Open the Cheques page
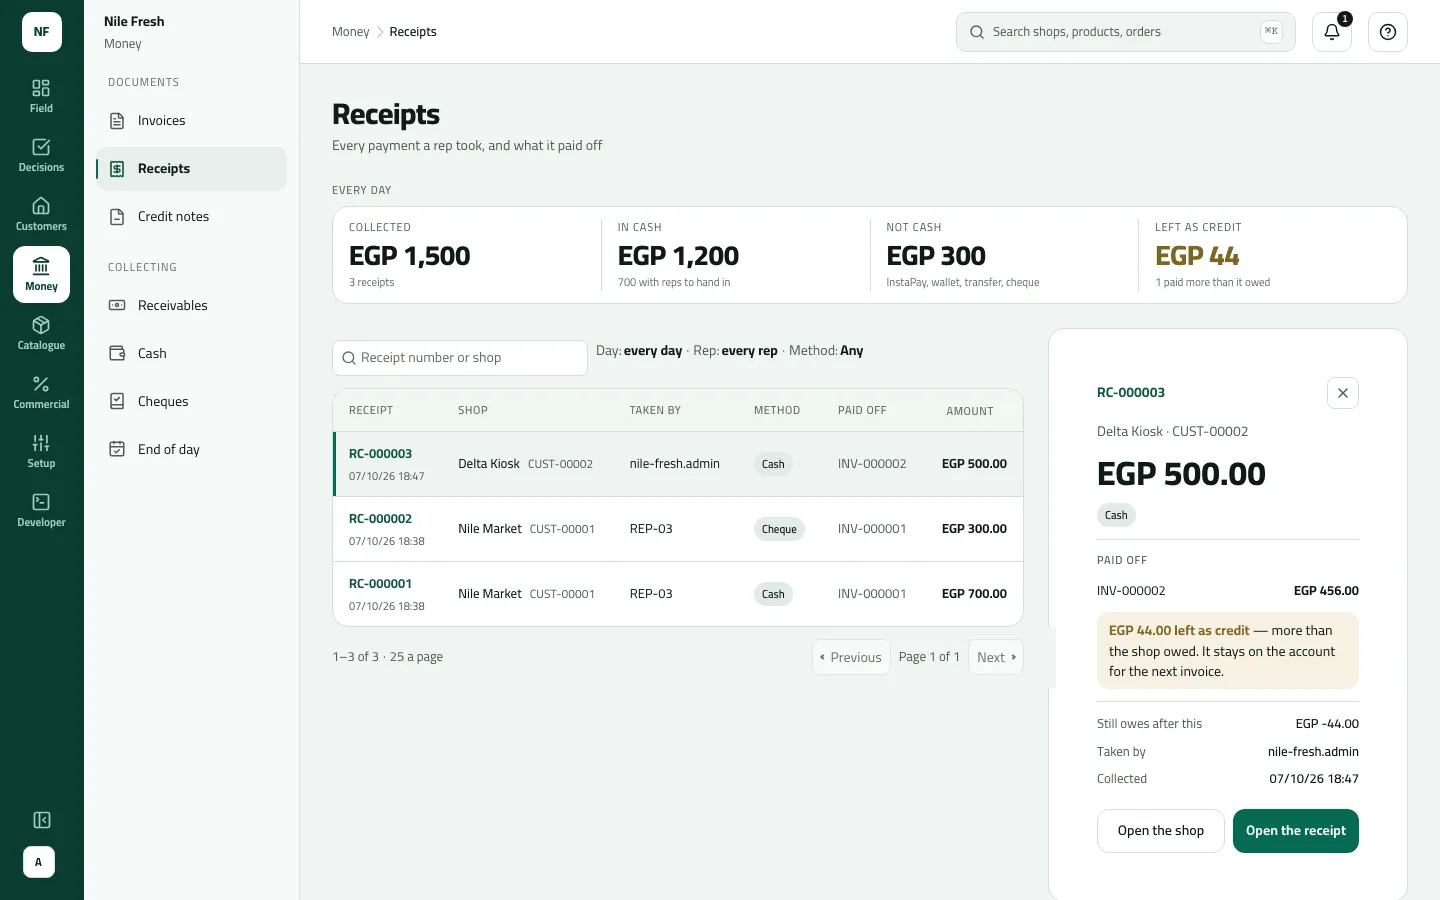Image resolution: width=1440 pixels, height=900 pixels. click(191, 402)
